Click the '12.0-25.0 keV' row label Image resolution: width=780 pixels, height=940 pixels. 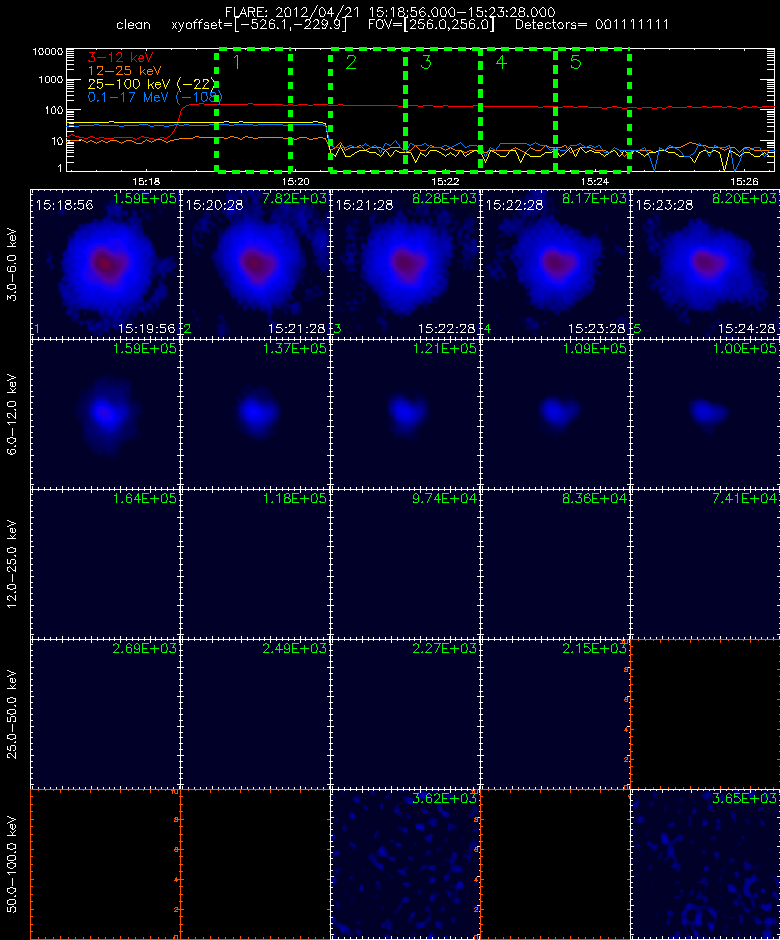click(13, 564)
